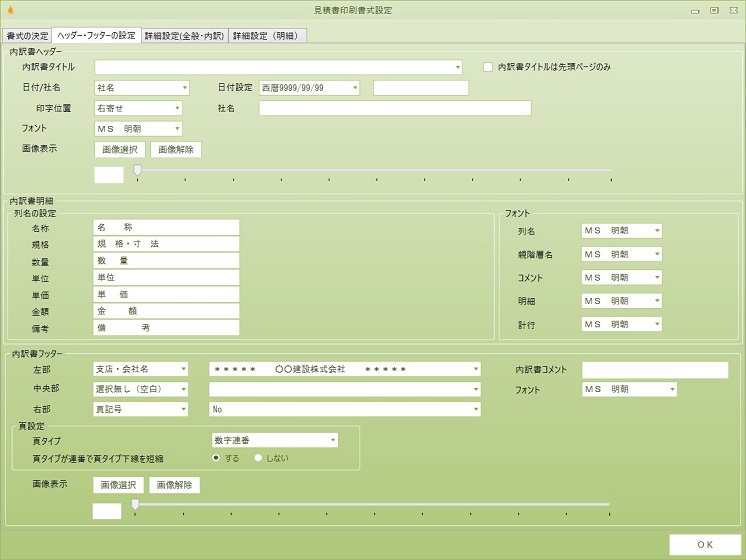Open the 詳細設定(全般・内訳) tab
Image resolution: width=746 pixels, height=560 pixels.
[x=185, y=36]
